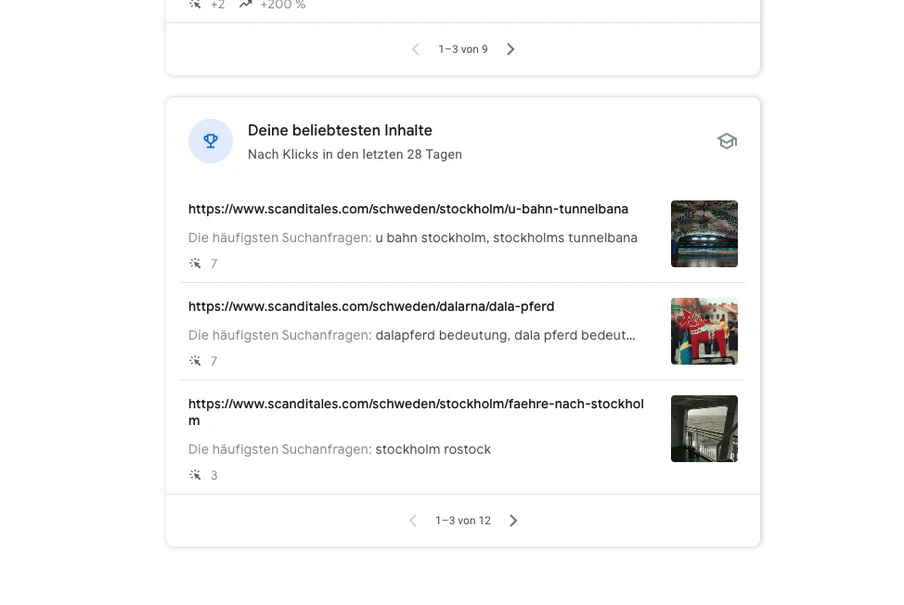Open the u-bahn-tunnelbana URL link
The width and height of the screenshot is (904, 605).
click(x=408, y=209)
